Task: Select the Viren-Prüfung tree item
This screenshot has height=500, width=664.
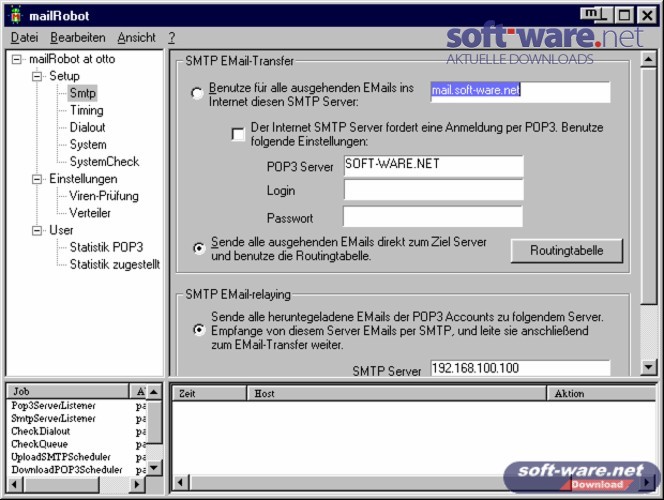Action: (x=104, y=196)
